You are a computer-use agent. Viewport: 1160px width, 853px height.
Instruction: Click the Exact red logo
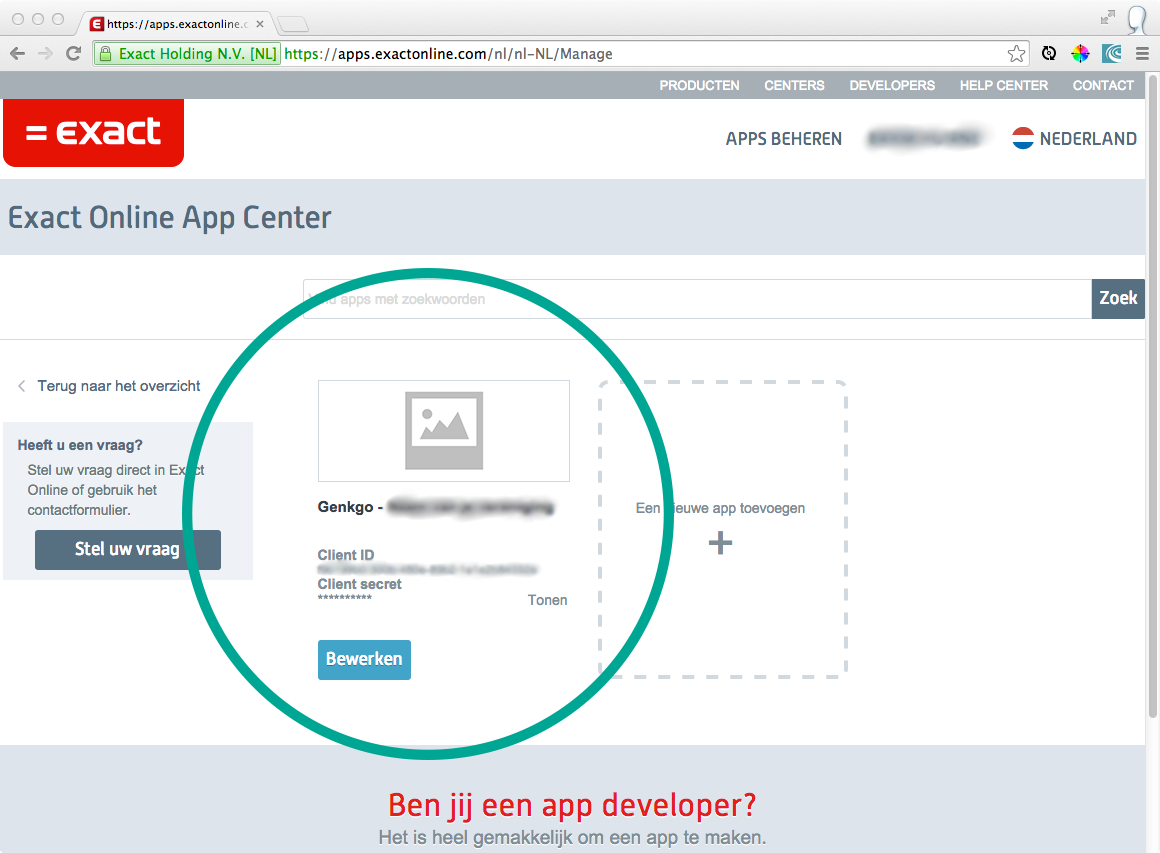[93, 132]
